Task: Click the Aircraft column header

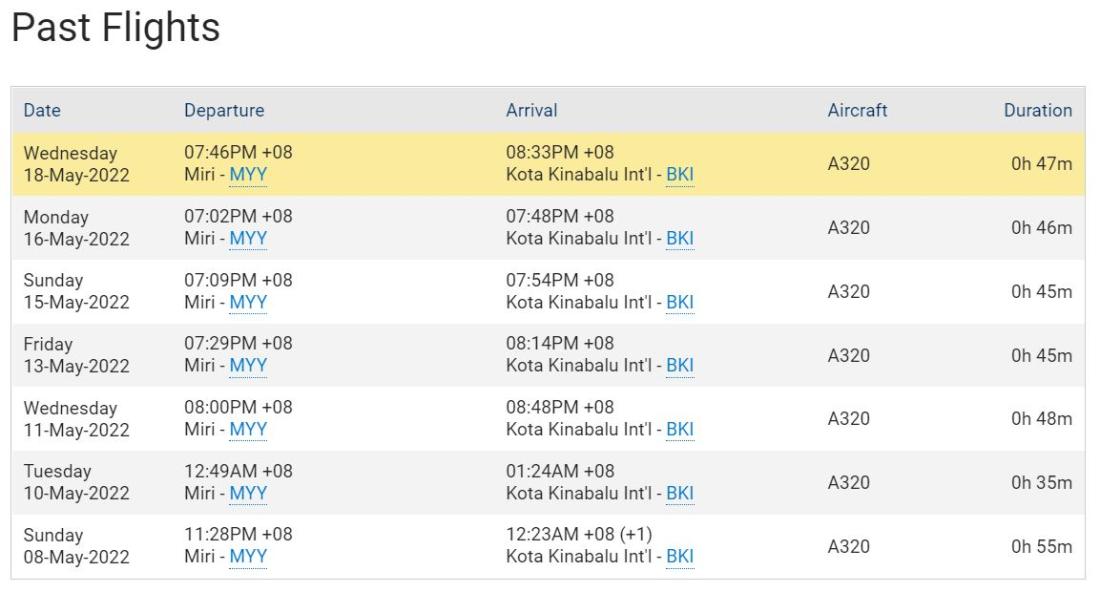Action: pyautogui.click(x=857, y=110)
